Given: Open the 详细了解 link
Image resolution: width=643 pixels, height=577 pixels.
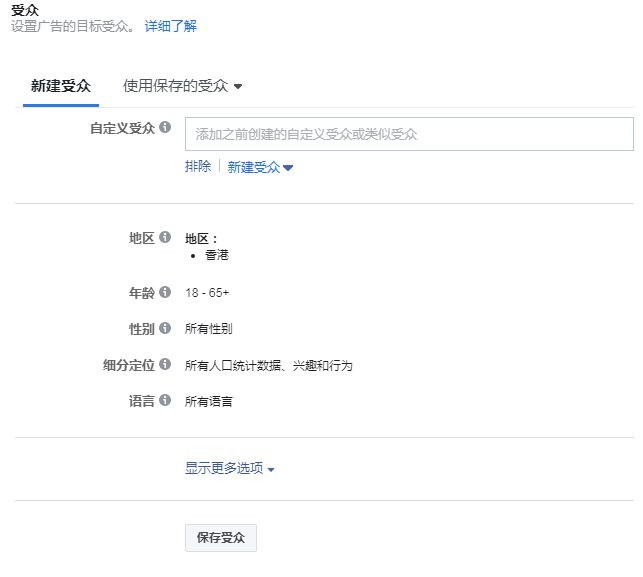Looking at the screenshot, I should pyautogui.click(x=171, y=26).
